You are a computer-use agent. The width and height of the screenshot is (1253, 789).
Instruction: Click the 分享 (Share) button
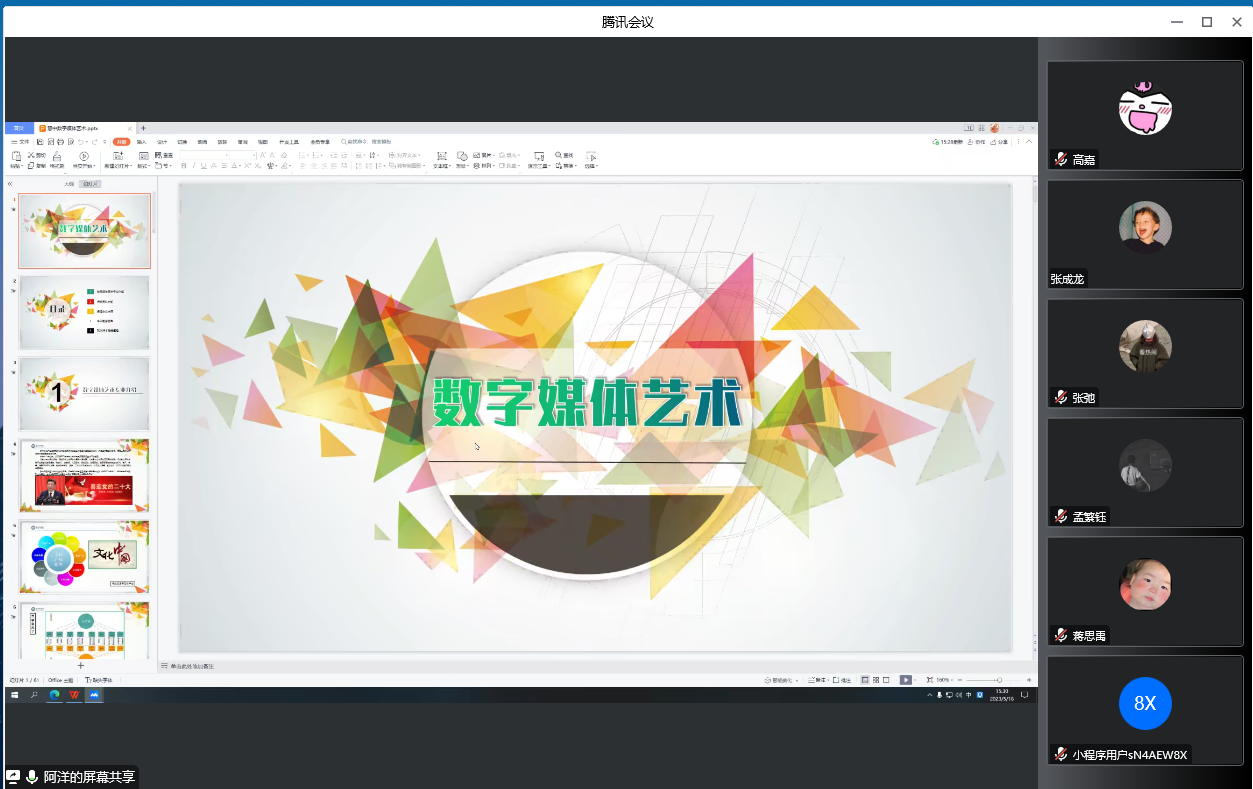(1001, 142)
